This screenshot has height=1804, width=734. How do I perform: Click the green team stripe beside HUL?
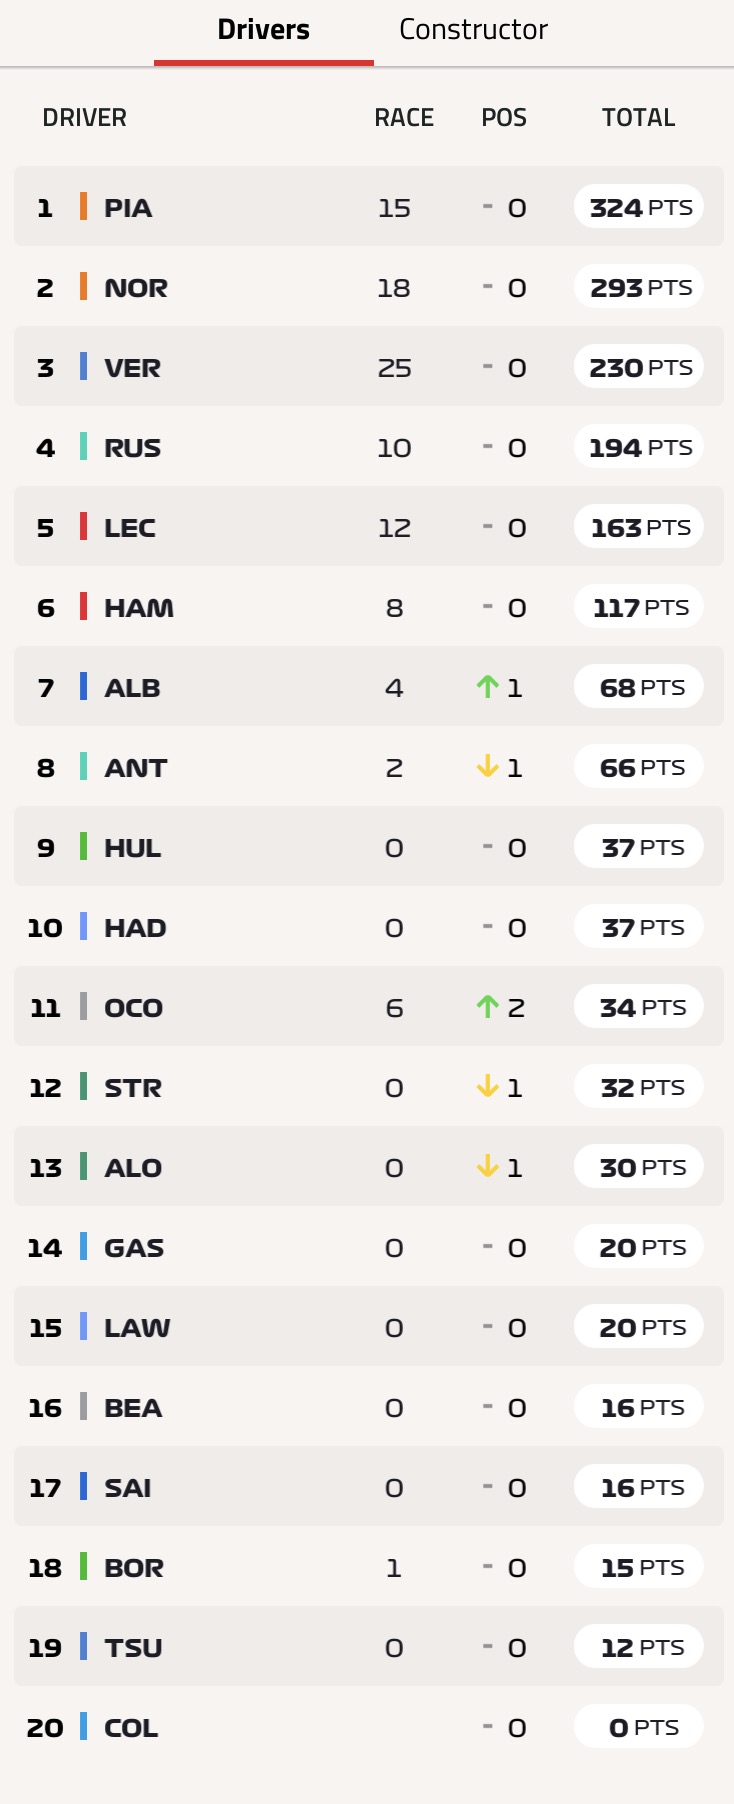click(84, 846)
